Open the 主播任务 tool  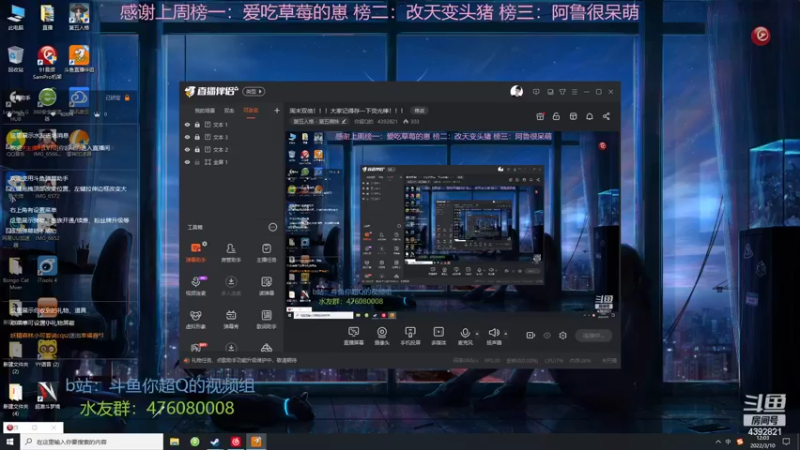coord(266,253)
